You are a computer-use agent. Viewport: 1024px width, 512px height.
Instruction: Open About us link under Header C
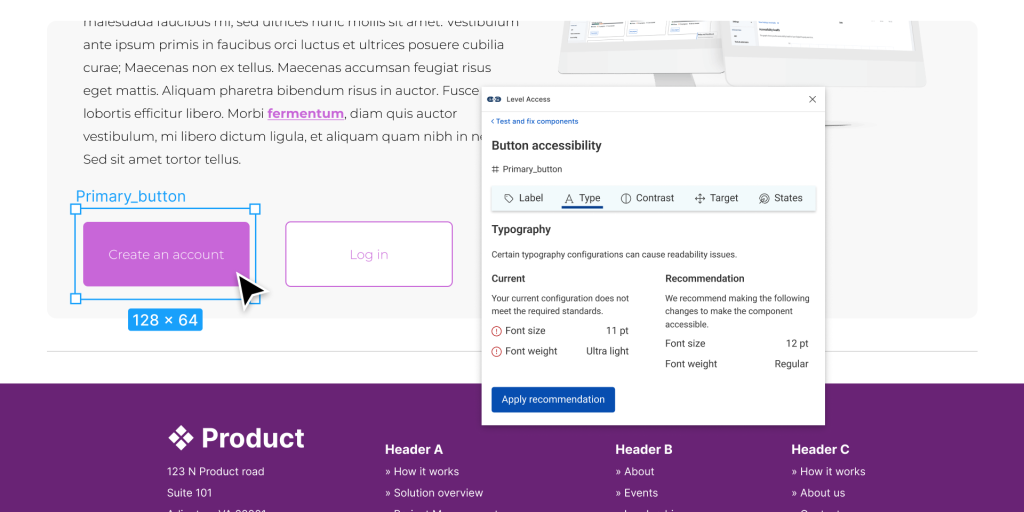pyautogui.click(x=822, y=493)
